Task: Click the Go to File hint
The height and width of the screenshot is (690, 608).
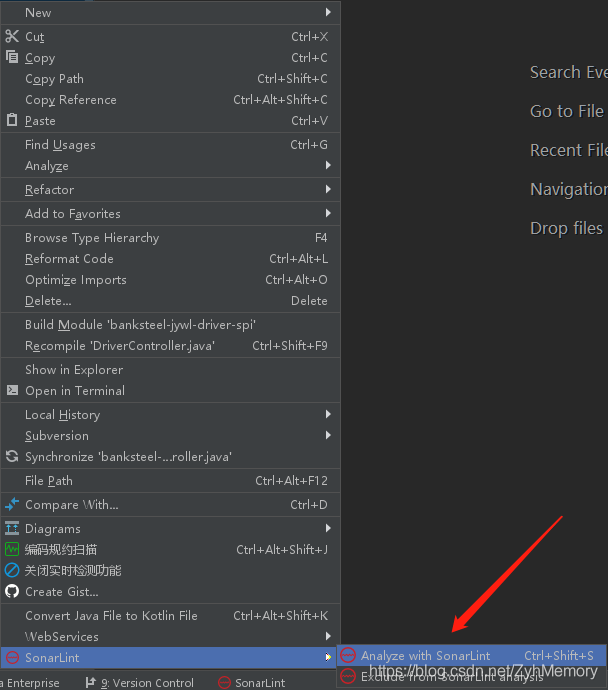Action: click(x=567, y=111)
